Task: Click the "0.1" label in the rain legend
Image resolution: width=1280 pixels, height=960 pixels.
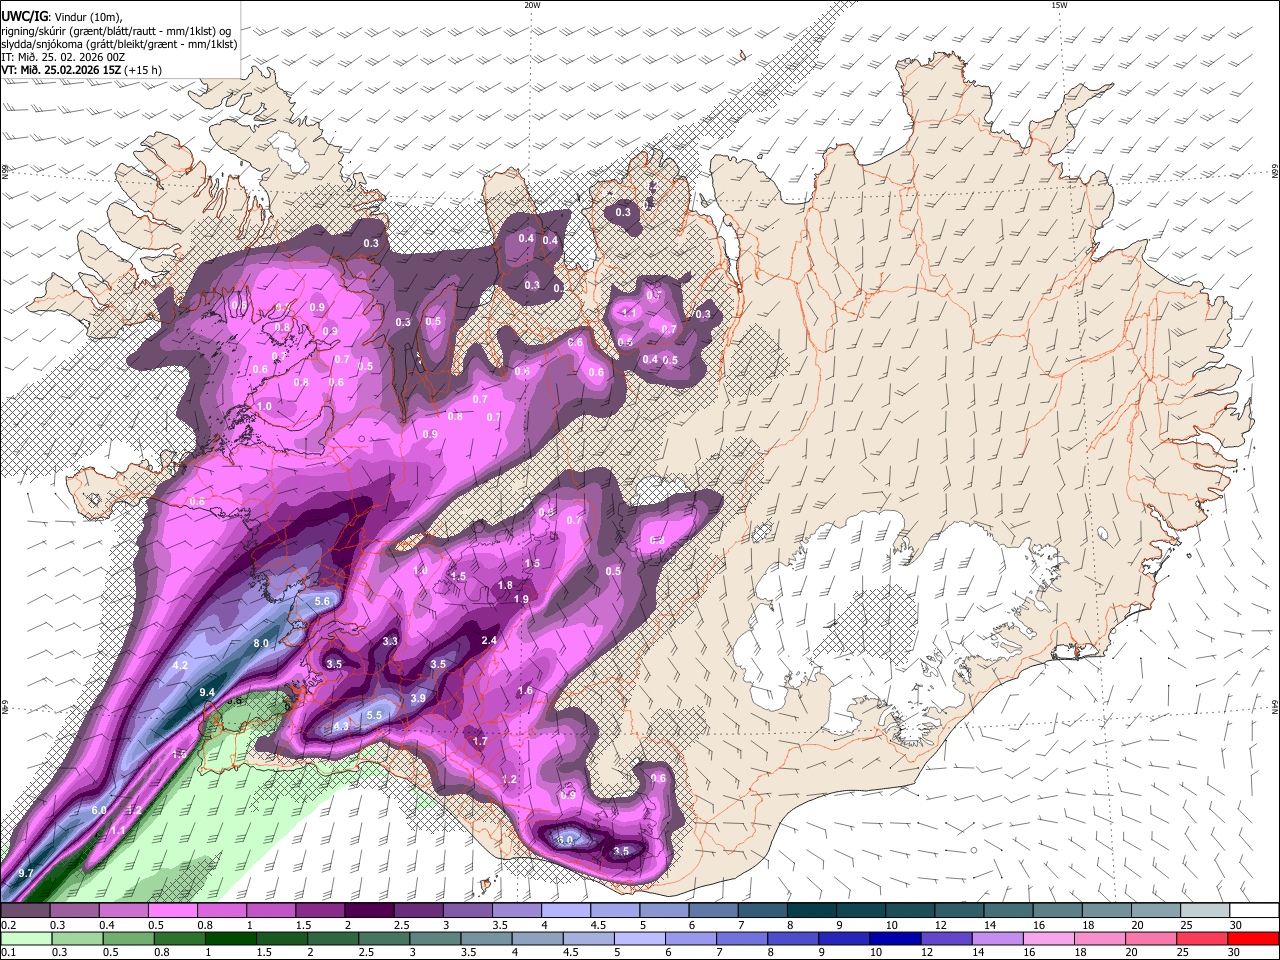Action: tap(9, 953)
